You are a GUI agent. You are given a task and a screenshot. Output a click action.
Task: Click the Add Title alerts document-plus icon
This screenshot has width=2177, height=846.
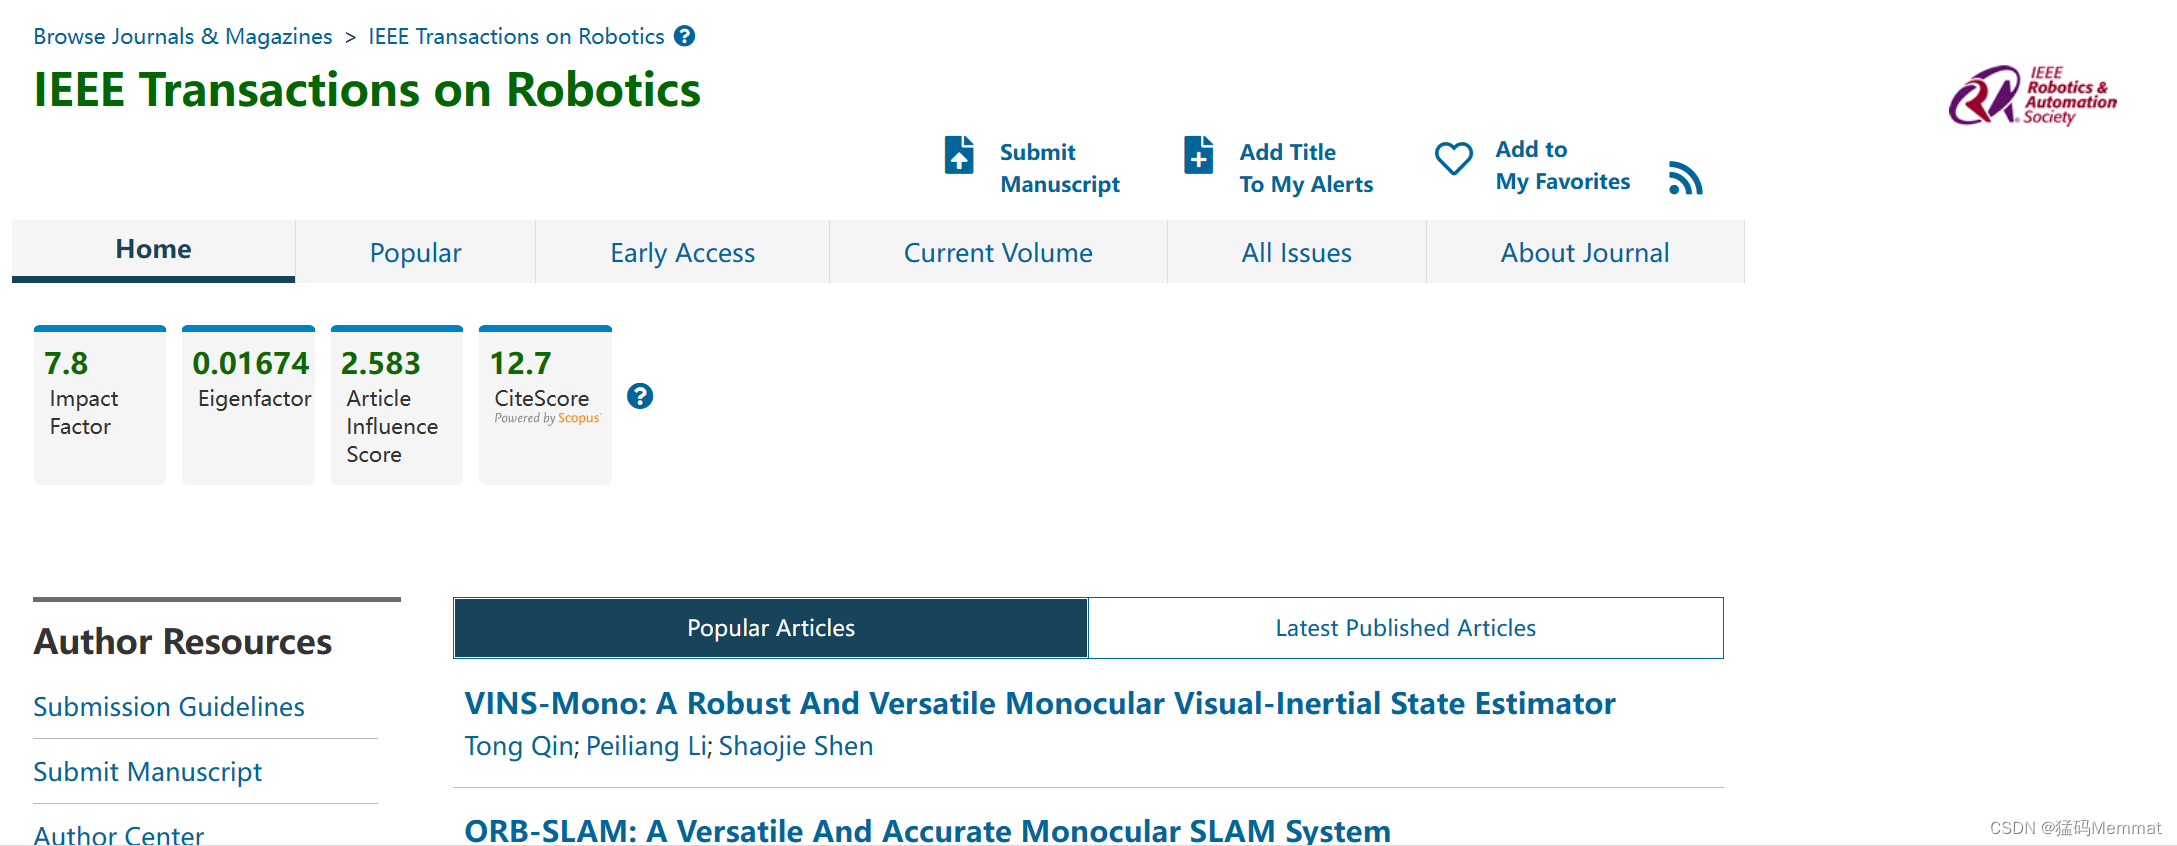[1198, 155]
